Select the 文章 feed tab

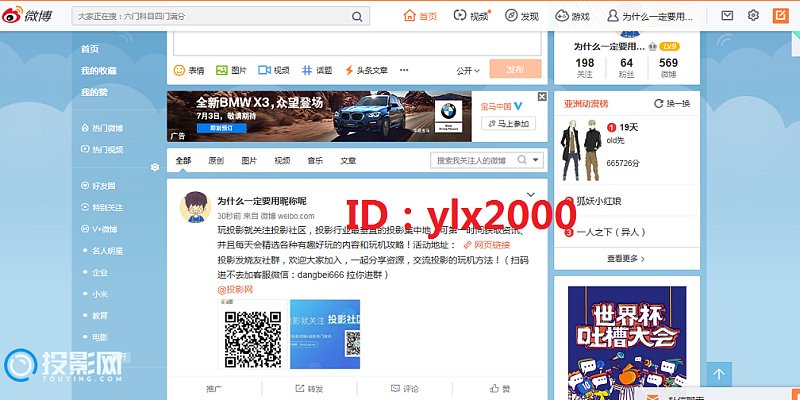coord(348,160)
